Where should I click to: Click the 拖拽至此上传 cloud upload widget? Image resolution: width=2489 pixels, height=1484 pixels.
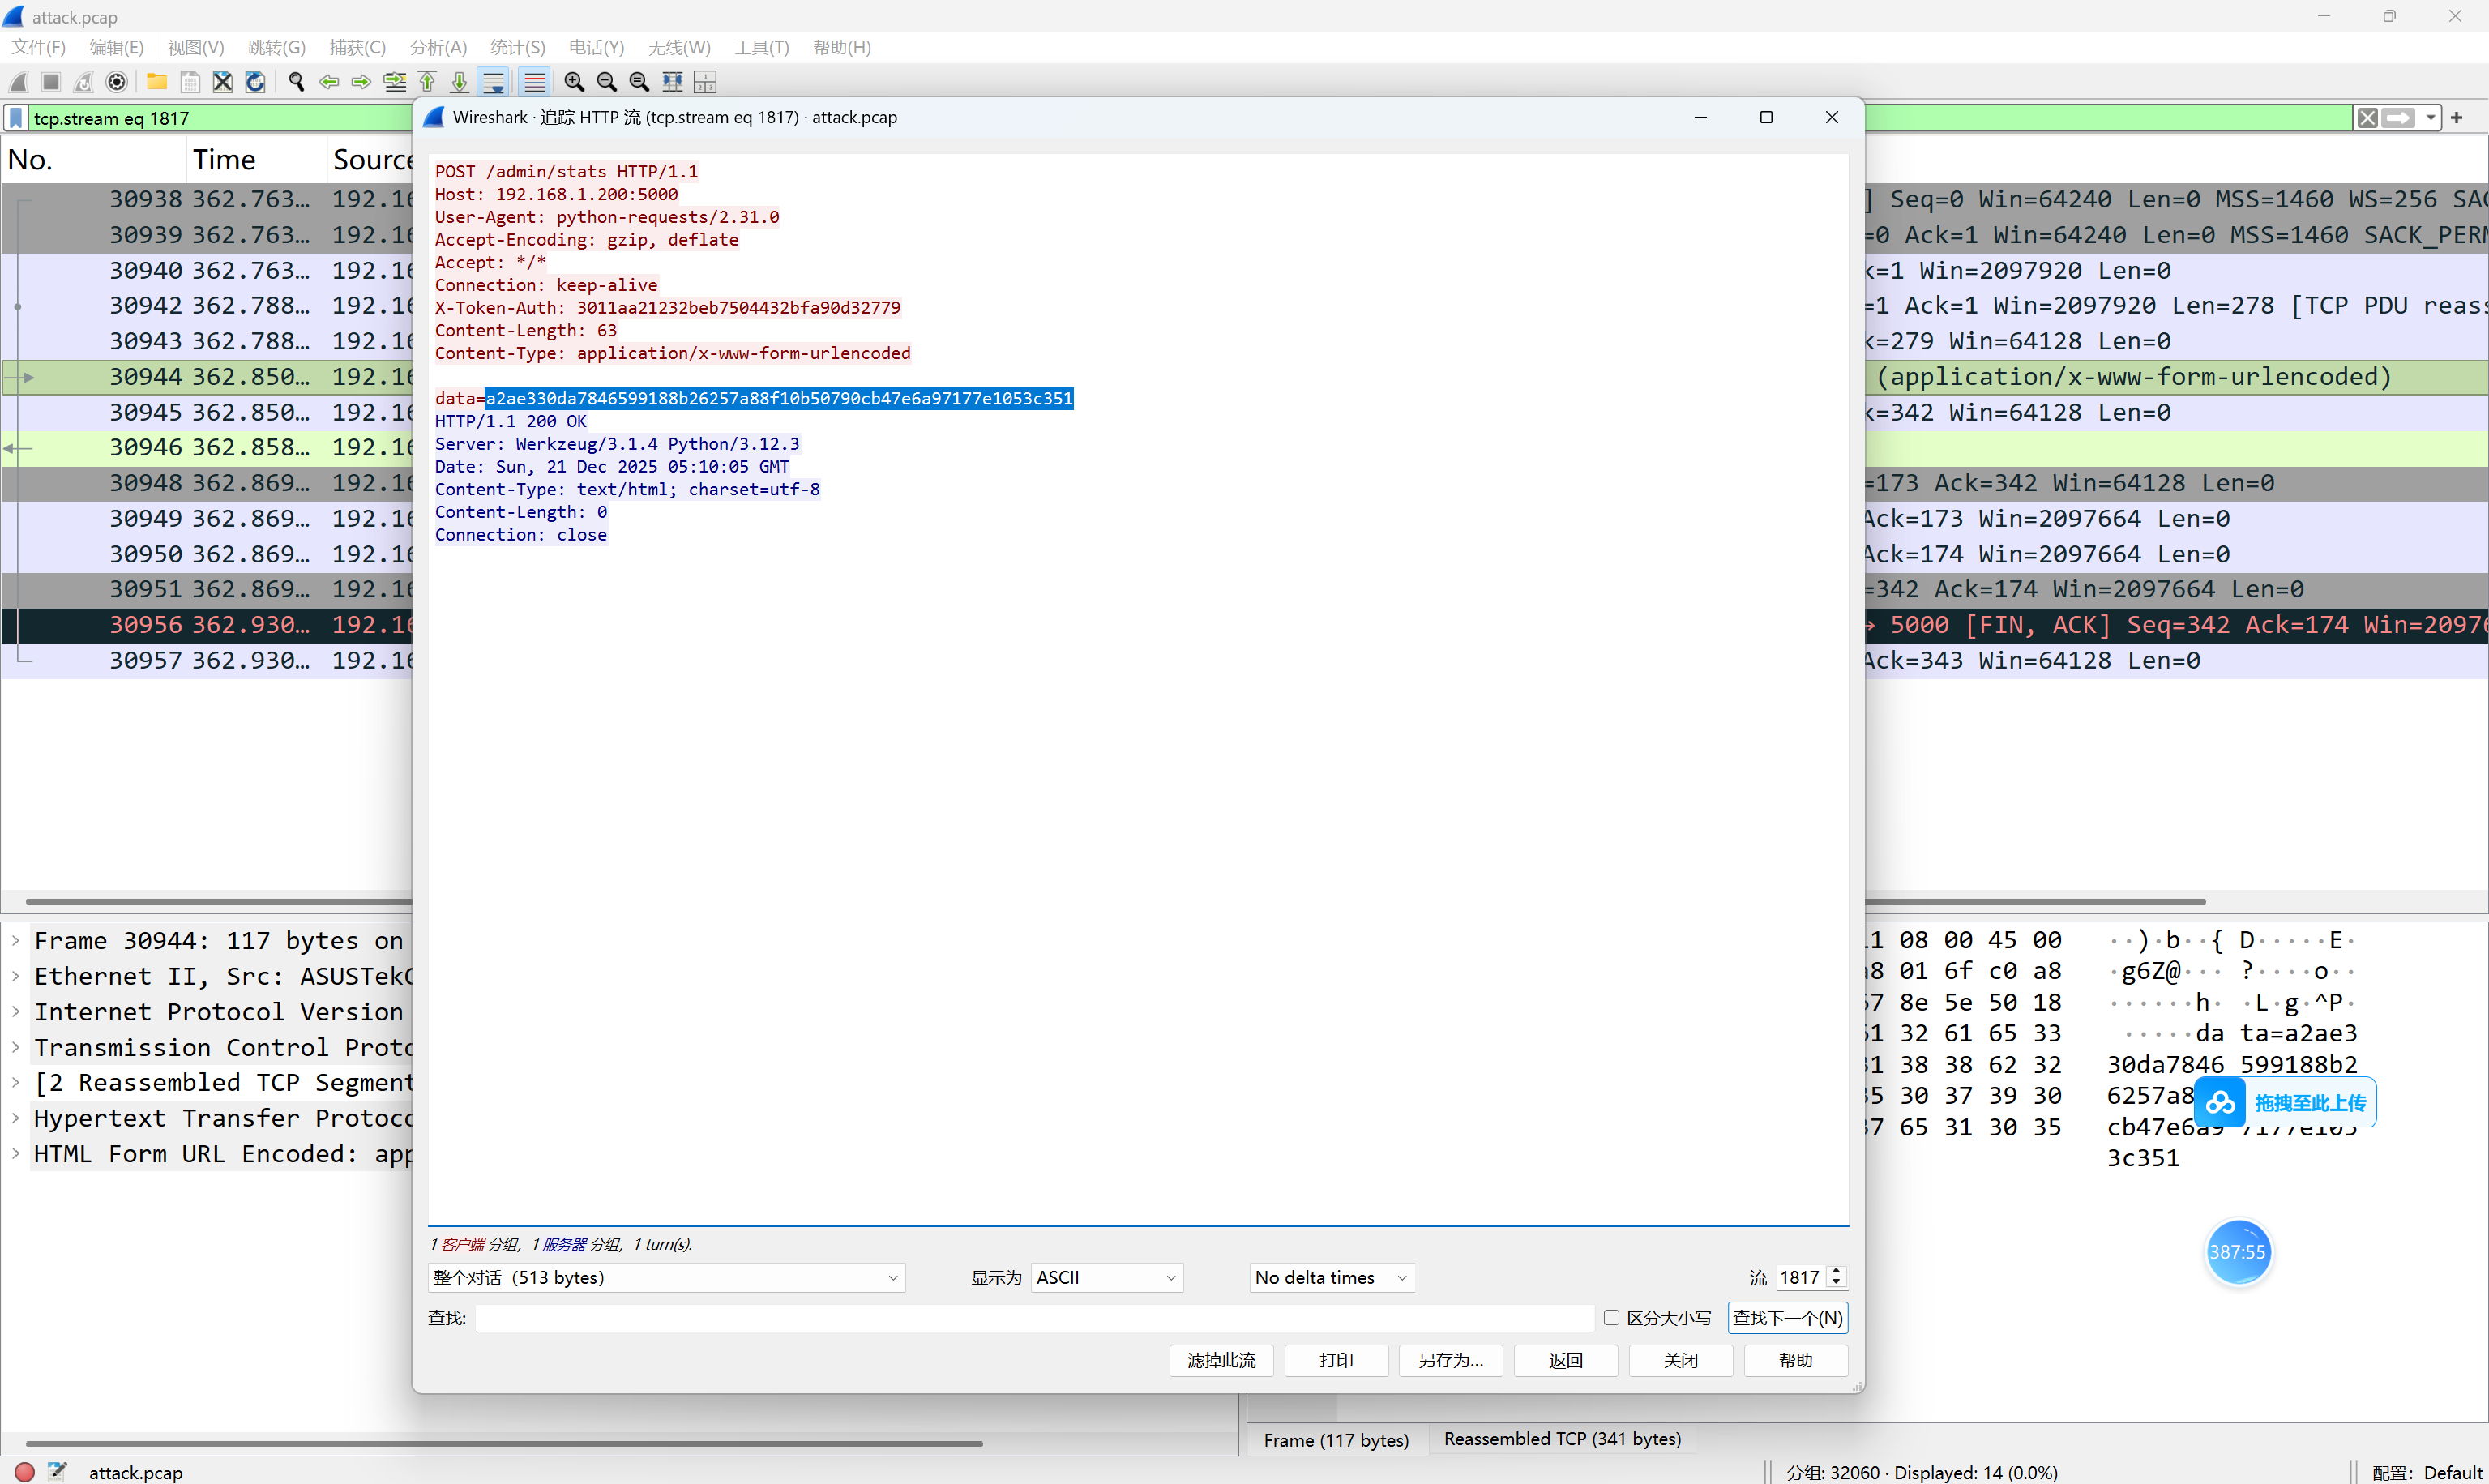point(2285,1103)
